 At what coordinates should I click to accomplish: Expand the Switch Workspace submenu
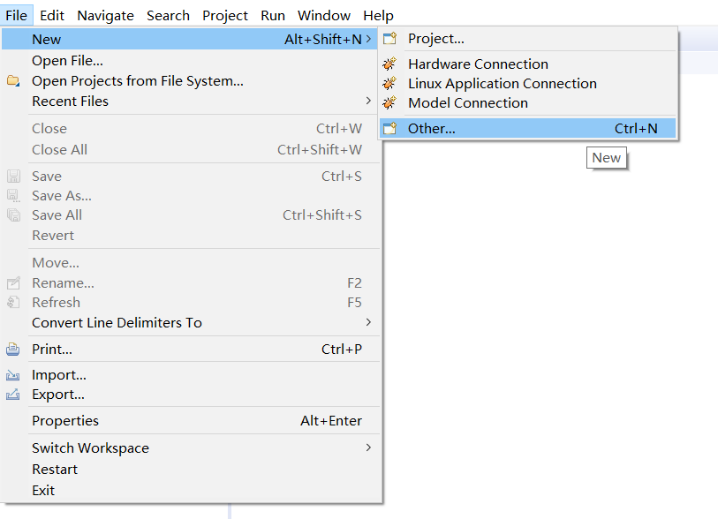[x=368, y=448]
